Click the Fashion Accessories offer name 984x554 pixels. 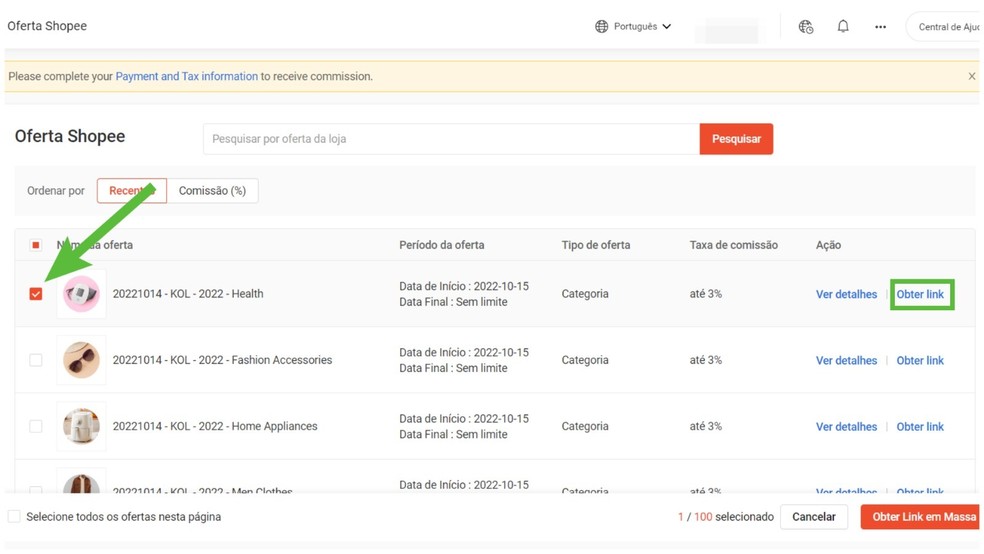[x=222, y=360]
